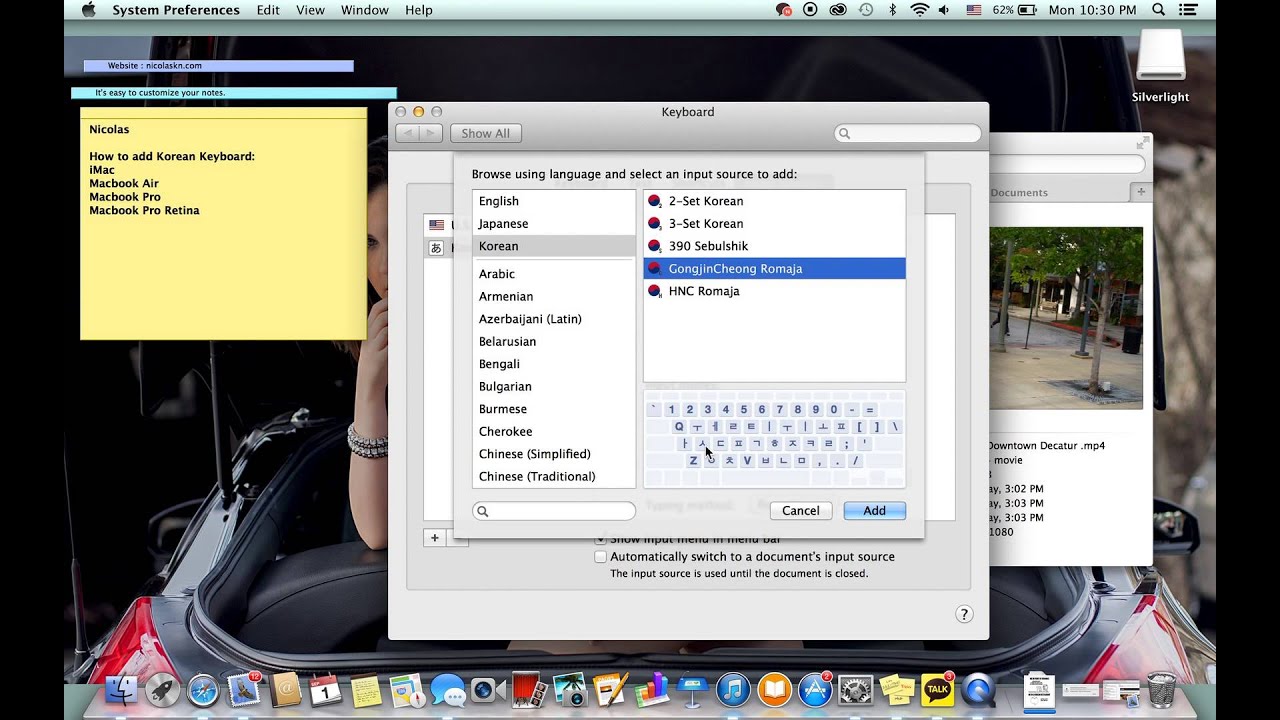This screenshot has width=1280, height=720.
Task: Select Armenian in the language list
Action: click(x=554, y=296)
